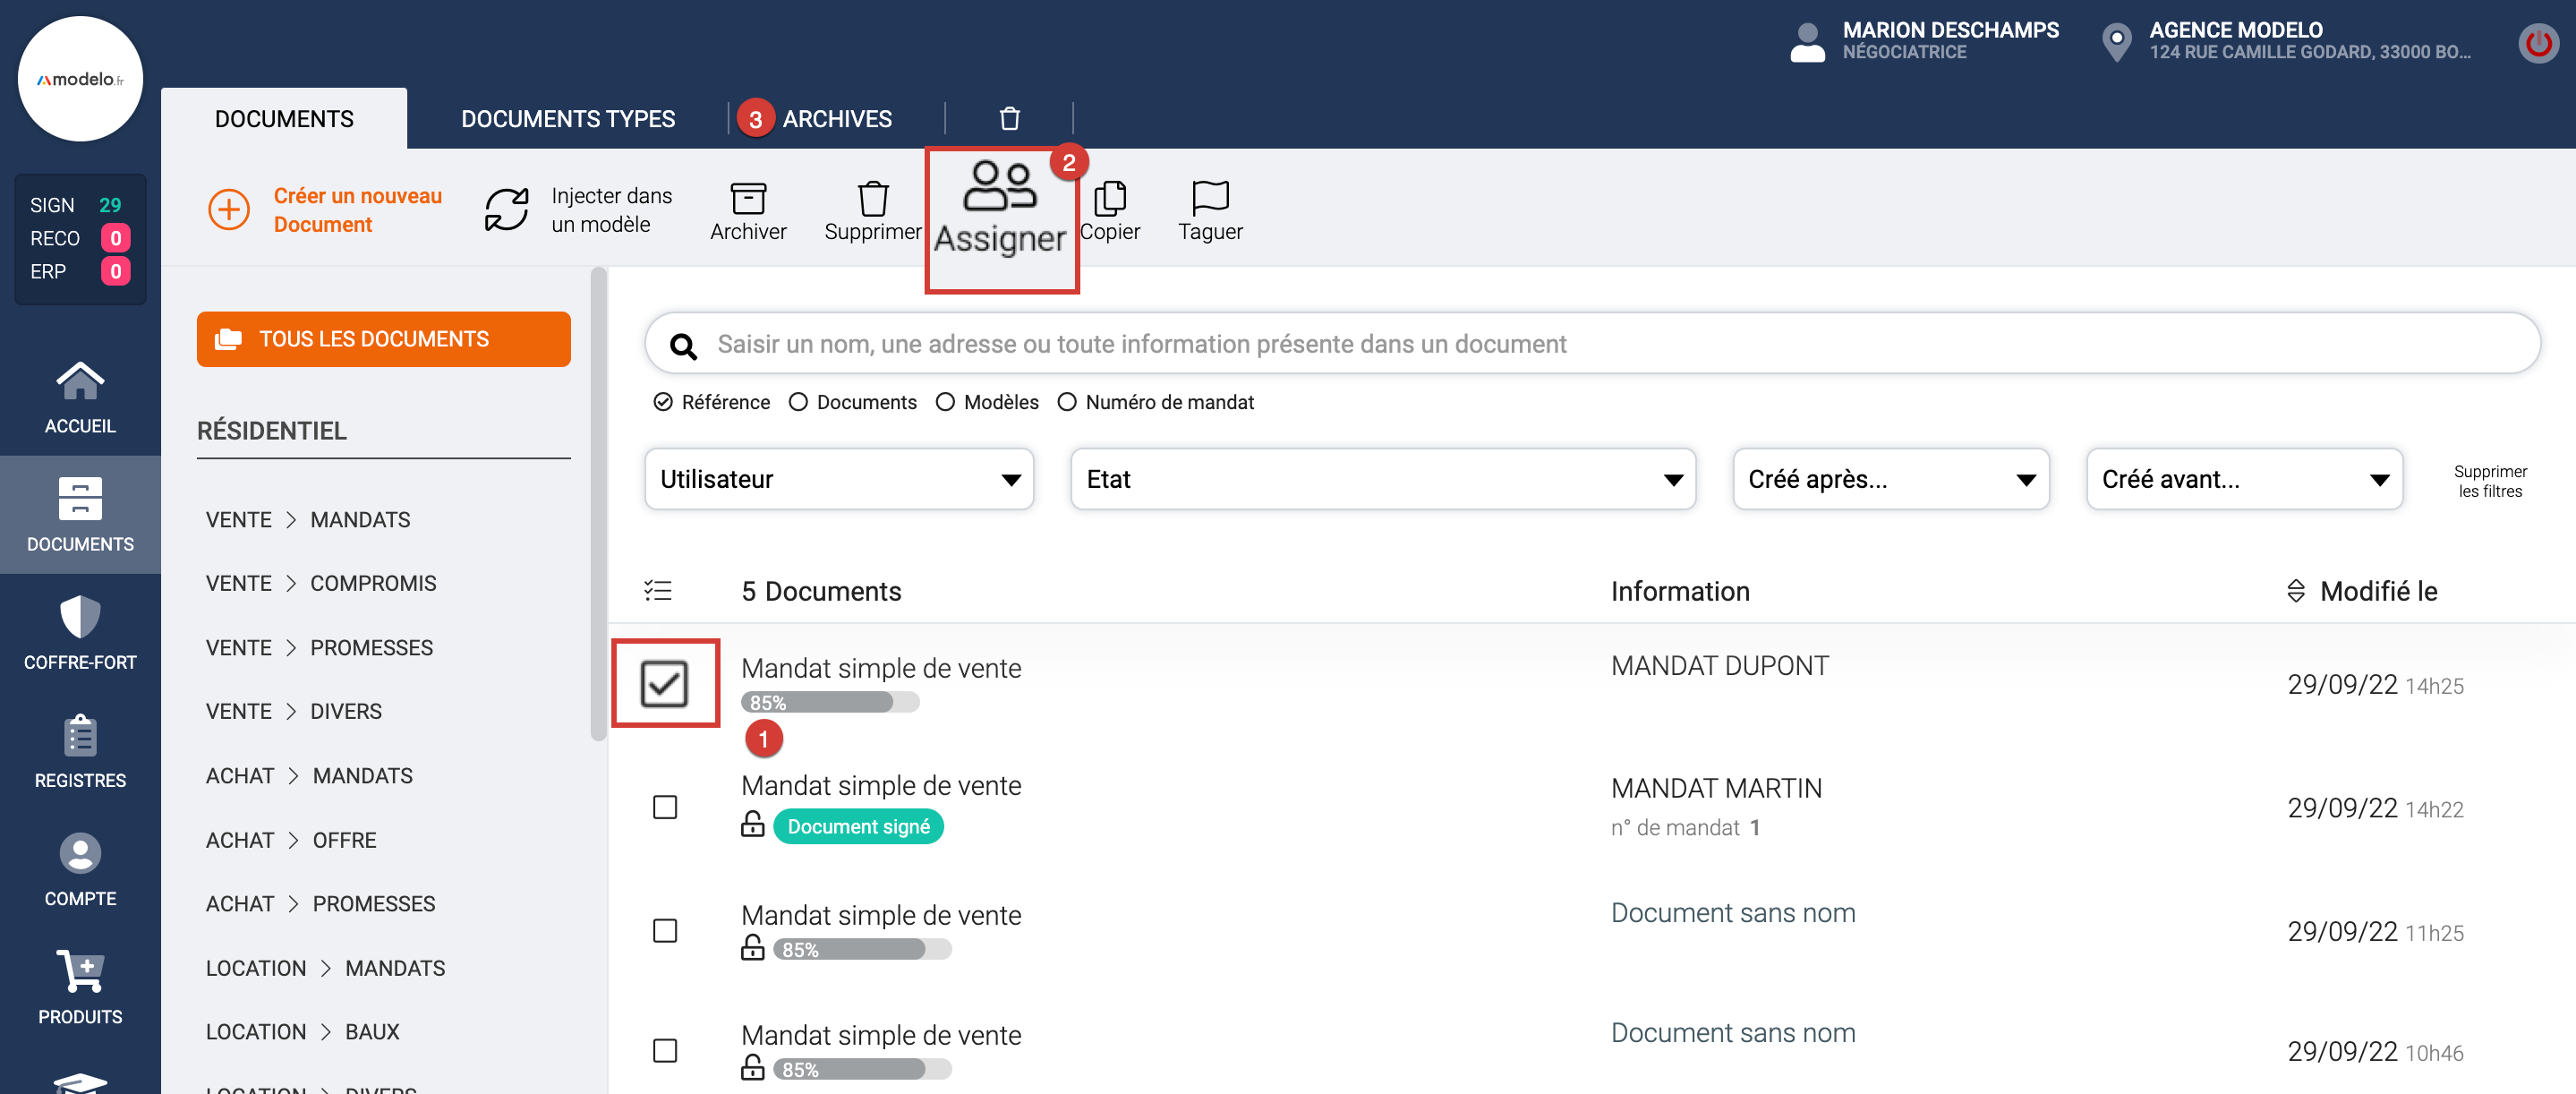
Task: Open the Archives tab
Action: coord(836,119)
